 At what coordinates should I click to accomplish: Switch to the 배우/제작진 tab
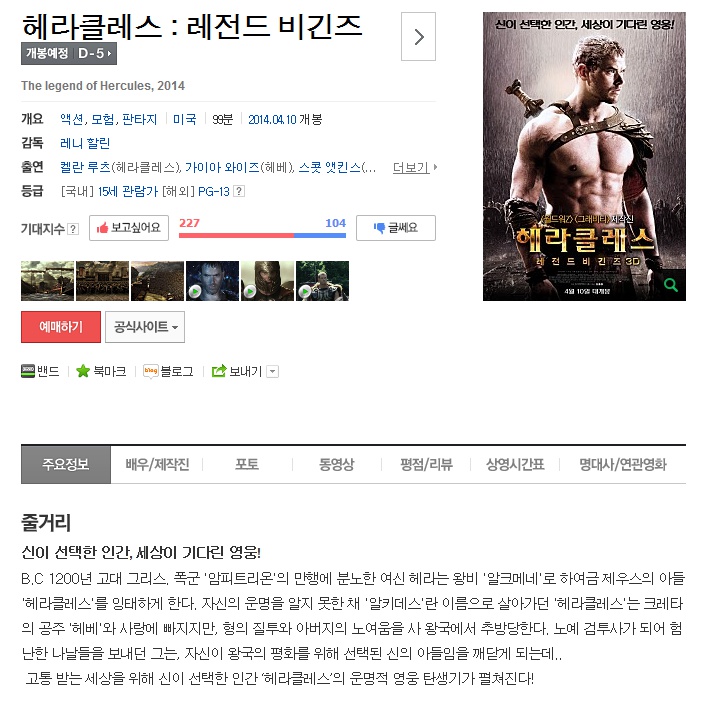157,464
